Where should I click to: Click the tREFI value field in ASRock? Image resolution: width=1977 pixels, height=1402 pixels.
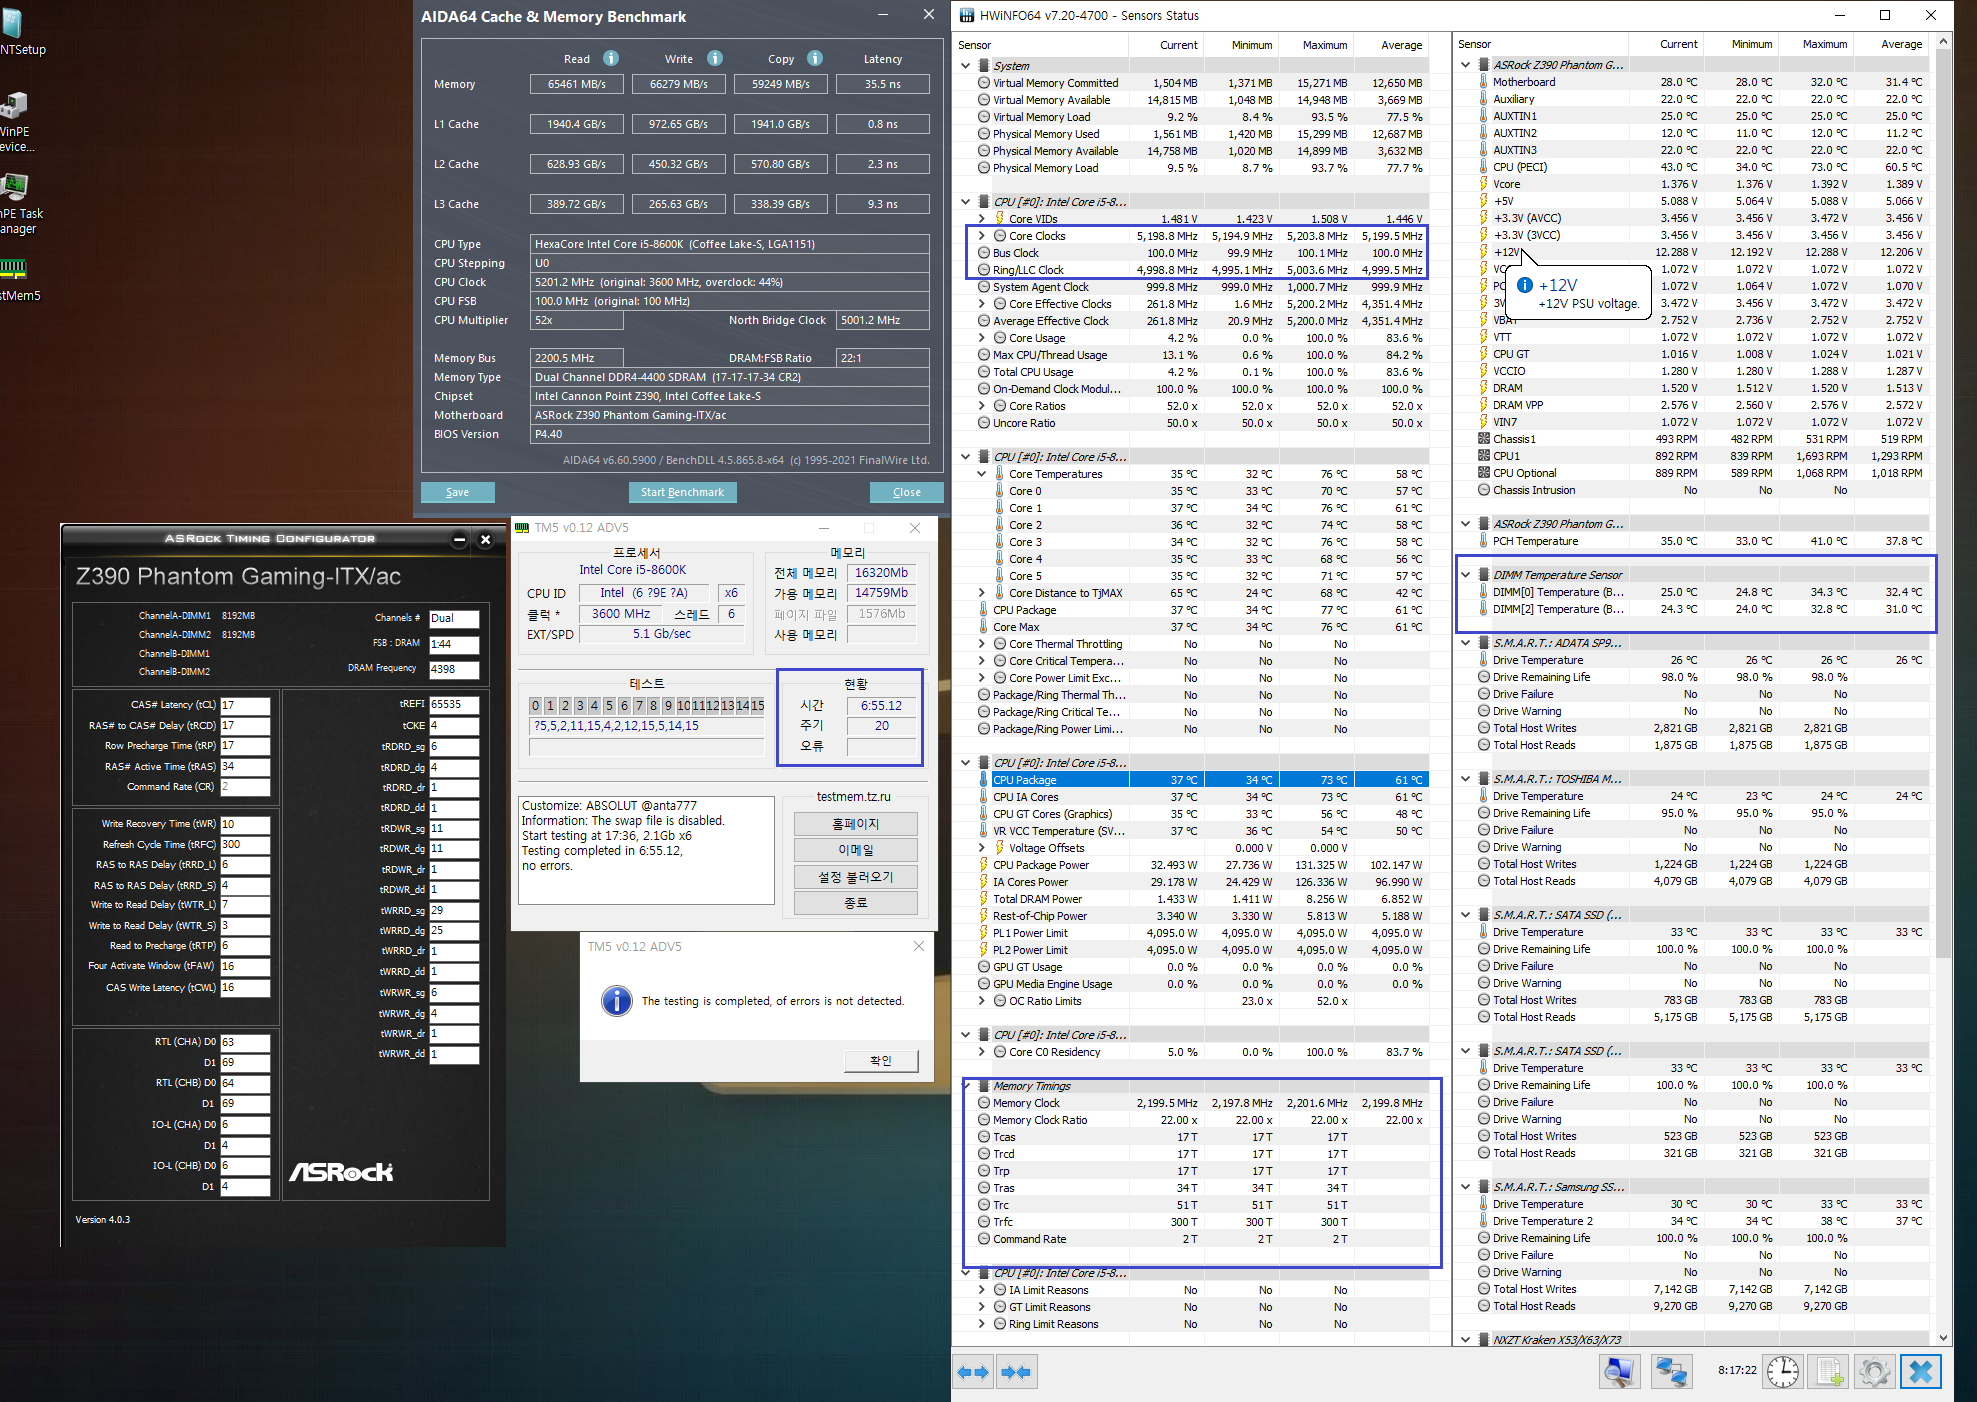click(454, 705)
